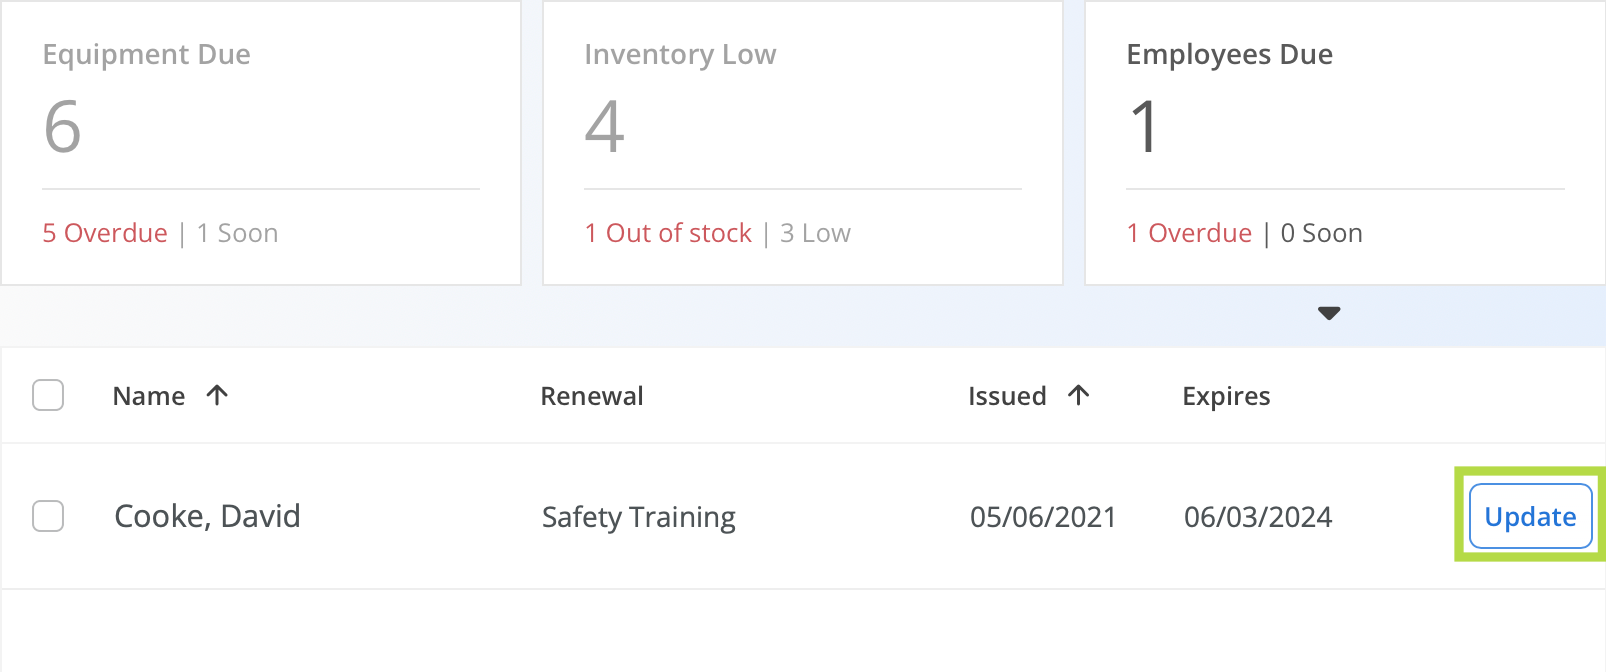The height and width of the screenshot is (672, 1606).
Task: Open the Inventory Low card
Action: pyautogui.click(x=803, y=143)
